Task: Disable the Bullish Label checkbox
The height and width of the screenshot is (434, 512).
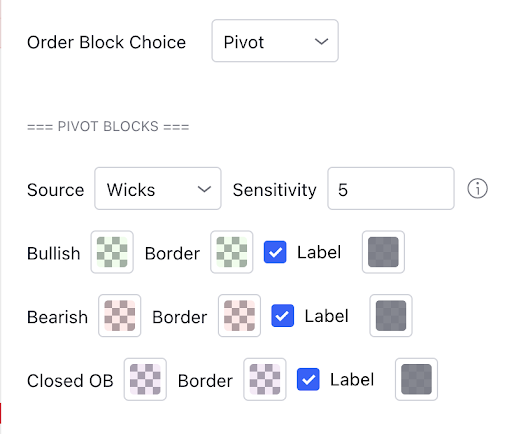Action: coord(275,252)
